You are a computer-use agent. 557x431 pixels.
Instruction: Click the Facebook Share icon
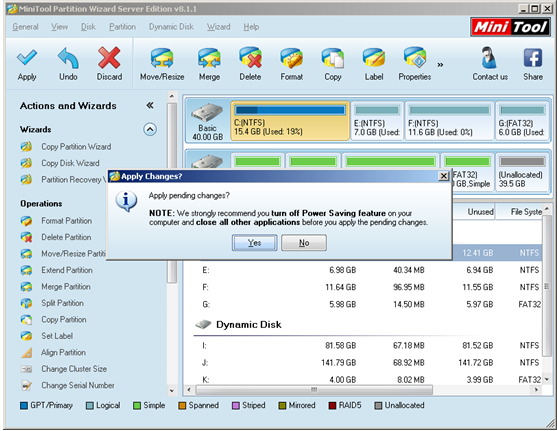click(533, 58)
